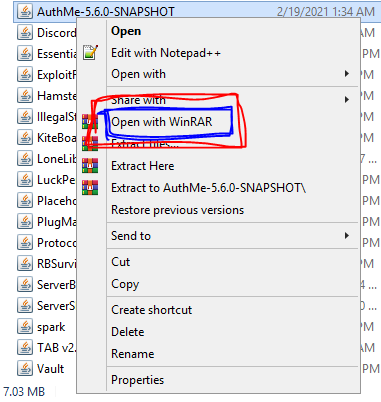381x402 pixels.
Task: Click the 7.03 MB size in status bar
Action: [x=24, y=391]
